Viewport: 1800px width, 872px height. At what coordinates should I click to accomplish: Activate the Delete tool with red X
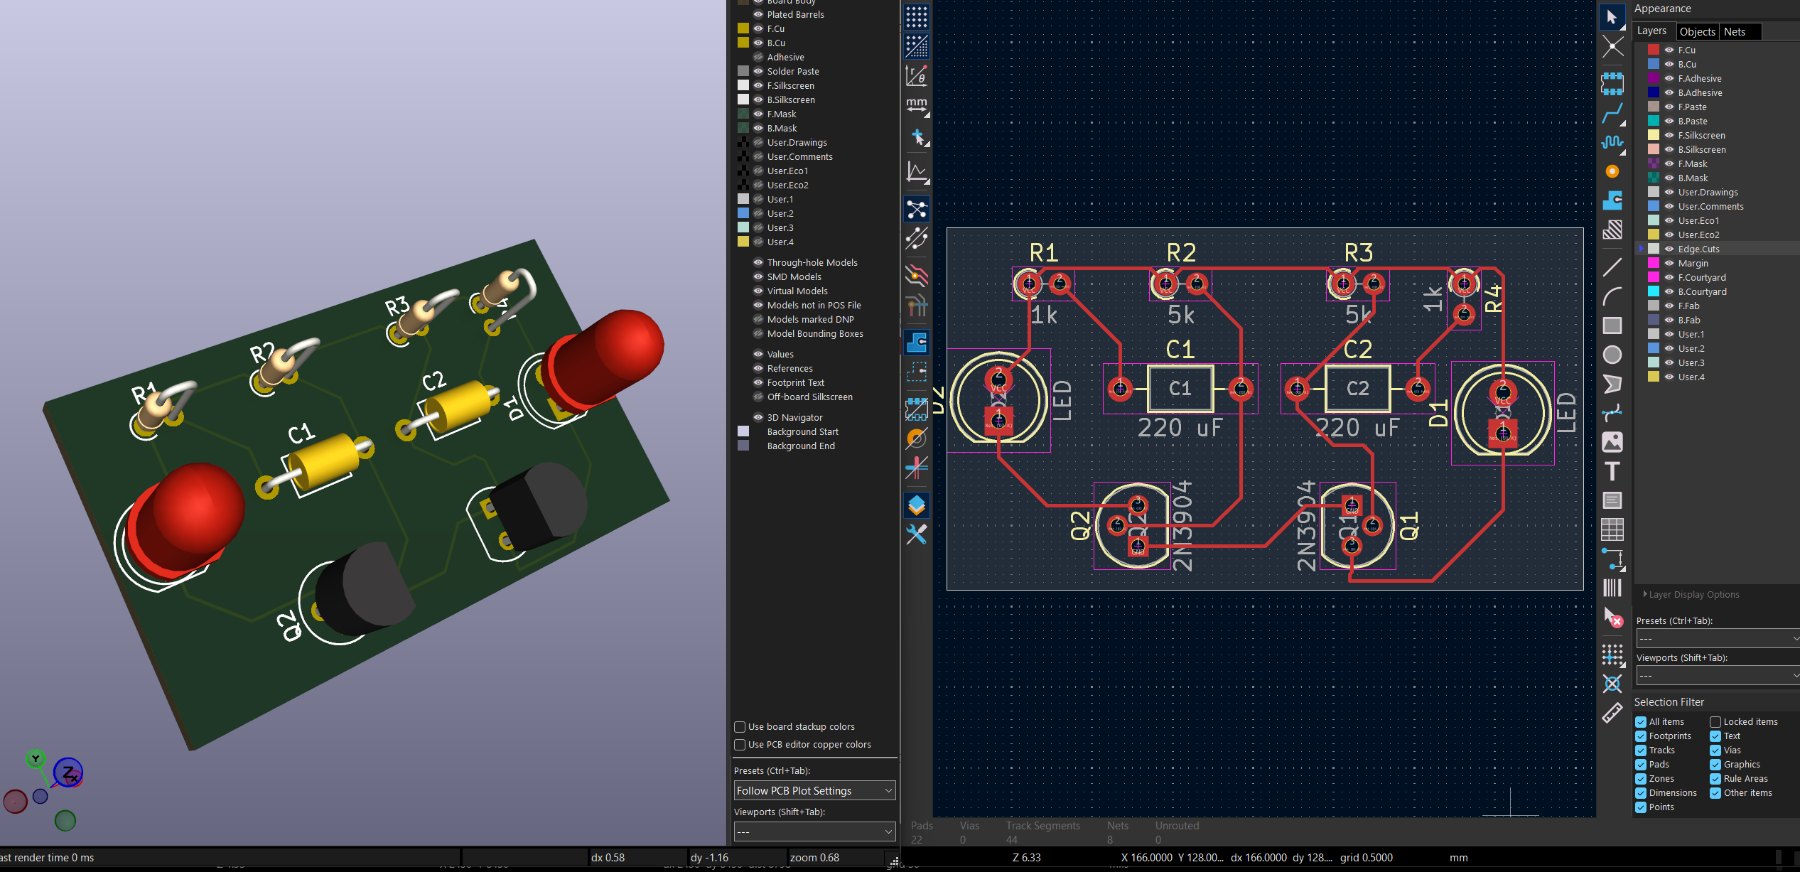pyautogui.click(x=1612, y=618)
